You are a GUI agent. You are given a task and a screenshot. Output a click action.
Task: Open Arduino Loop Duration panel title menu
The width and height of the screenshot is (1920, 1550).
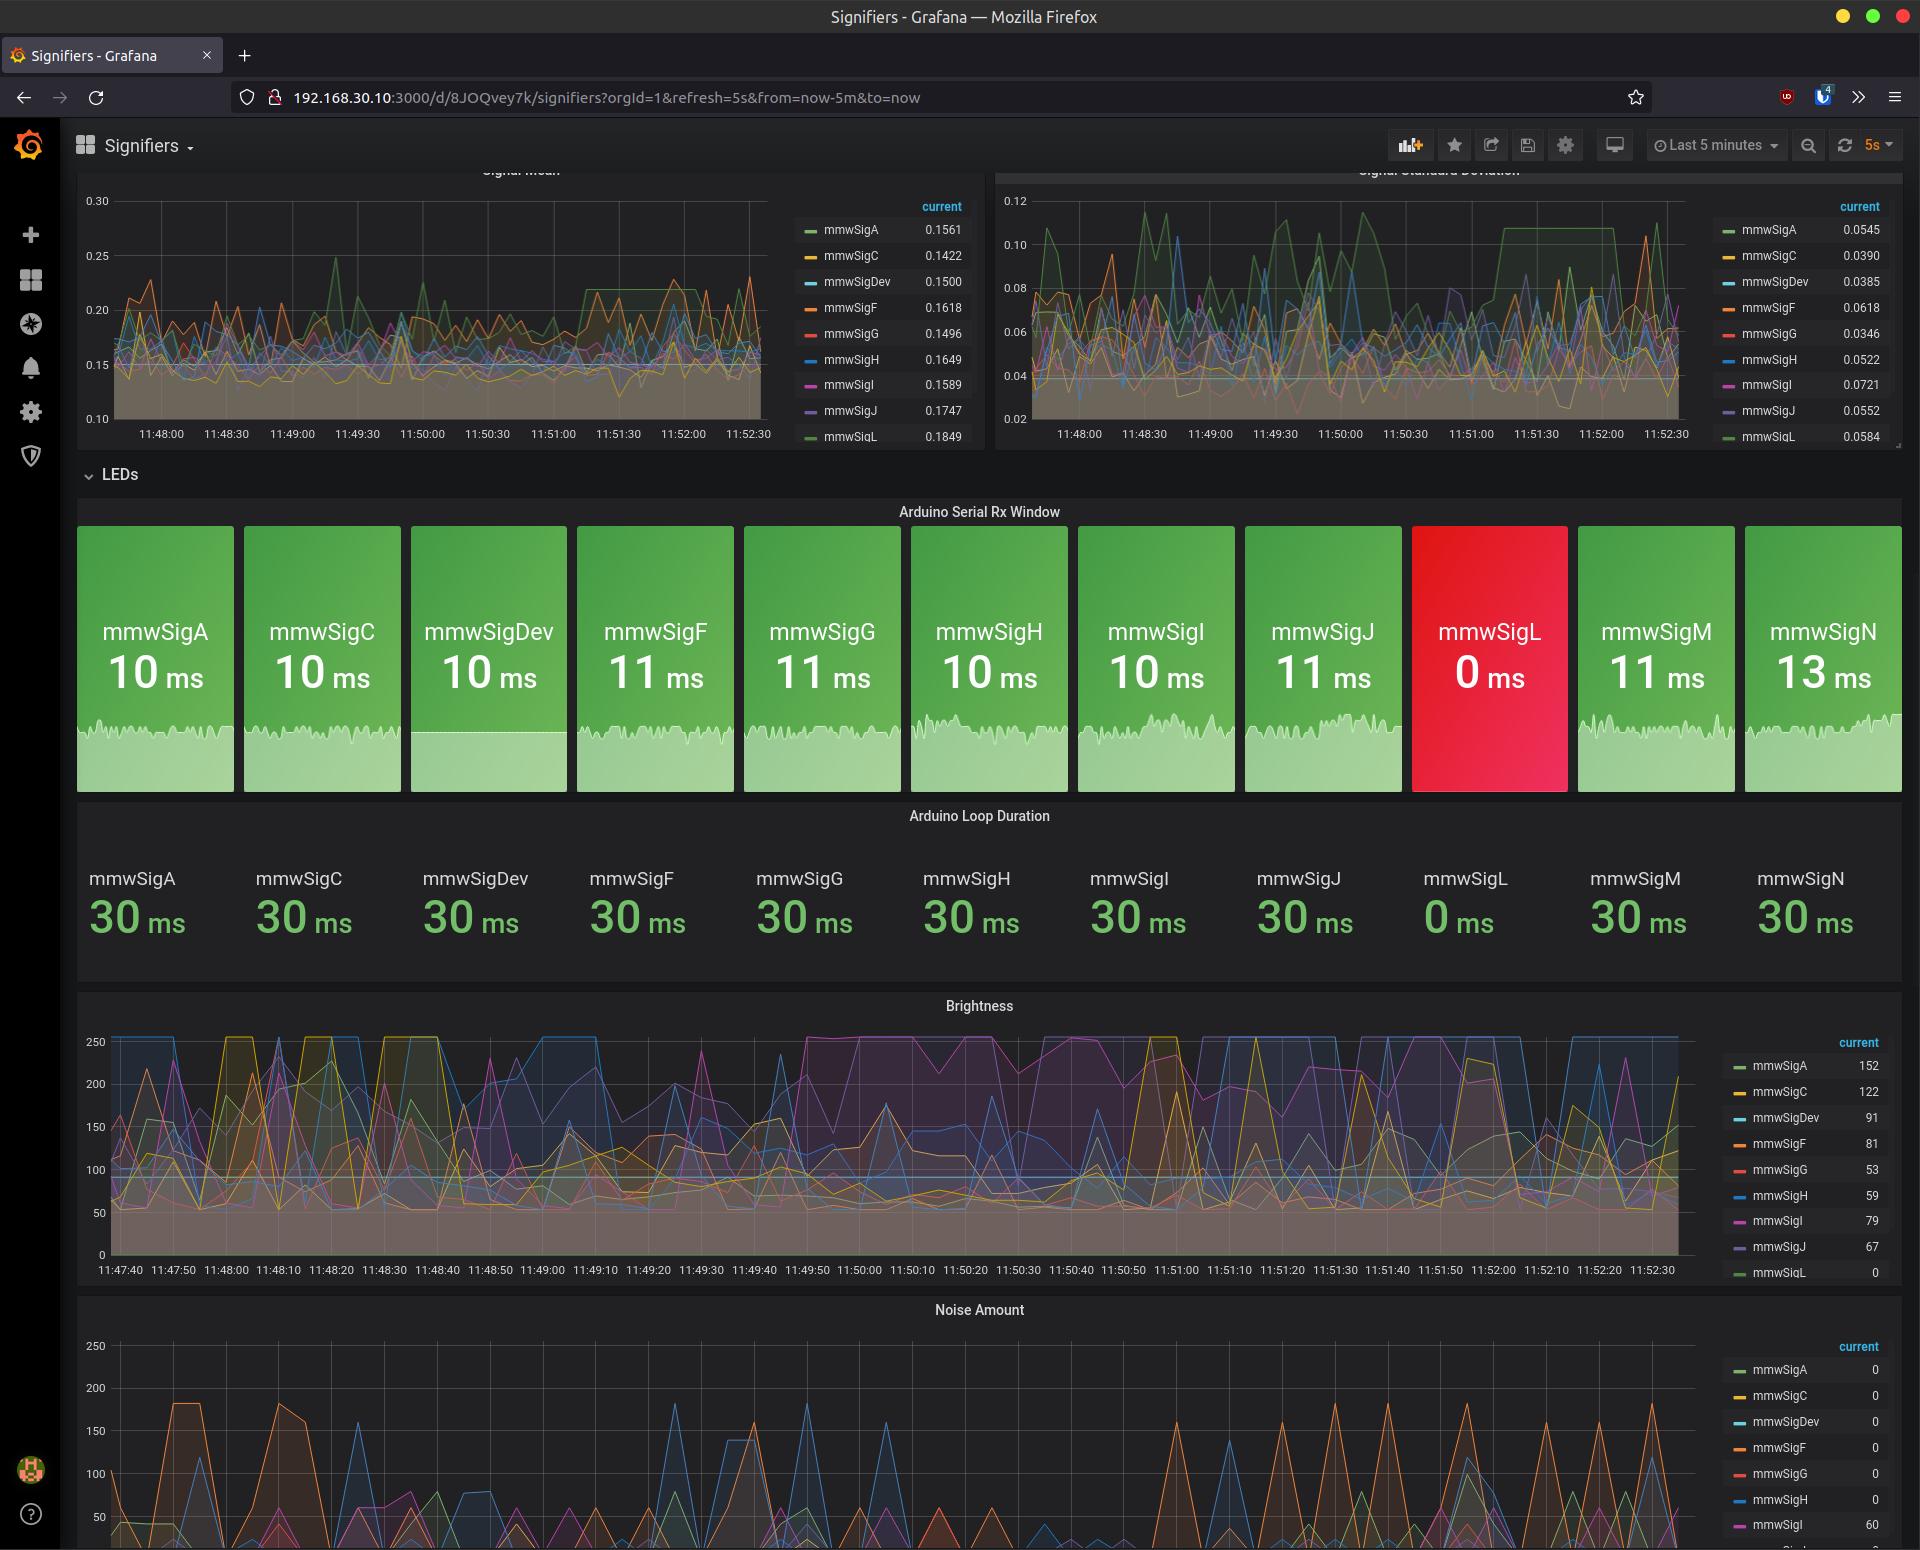tap(979, 816)
